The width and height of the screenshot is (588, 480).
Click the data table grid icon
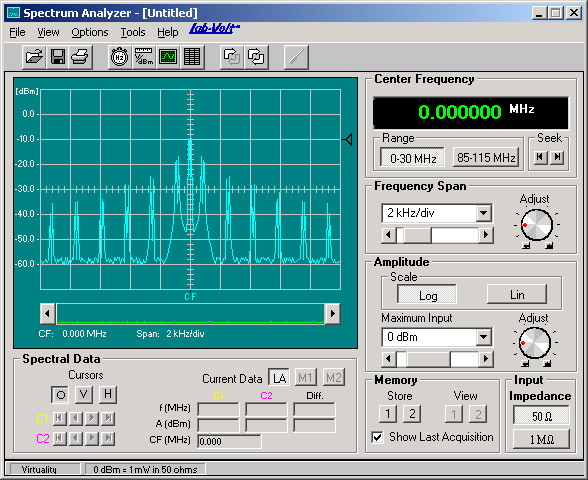click(192, 57)
